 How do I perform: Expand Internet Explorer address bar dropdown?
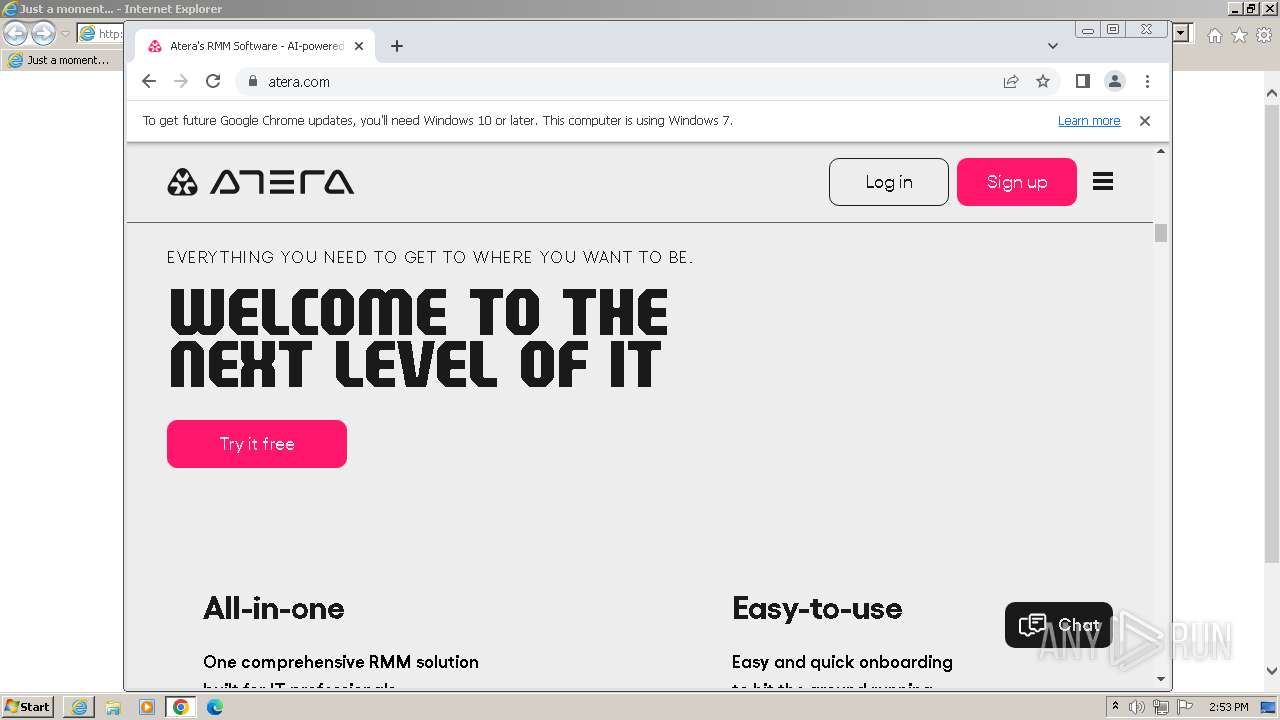(x=1181, y=33)
